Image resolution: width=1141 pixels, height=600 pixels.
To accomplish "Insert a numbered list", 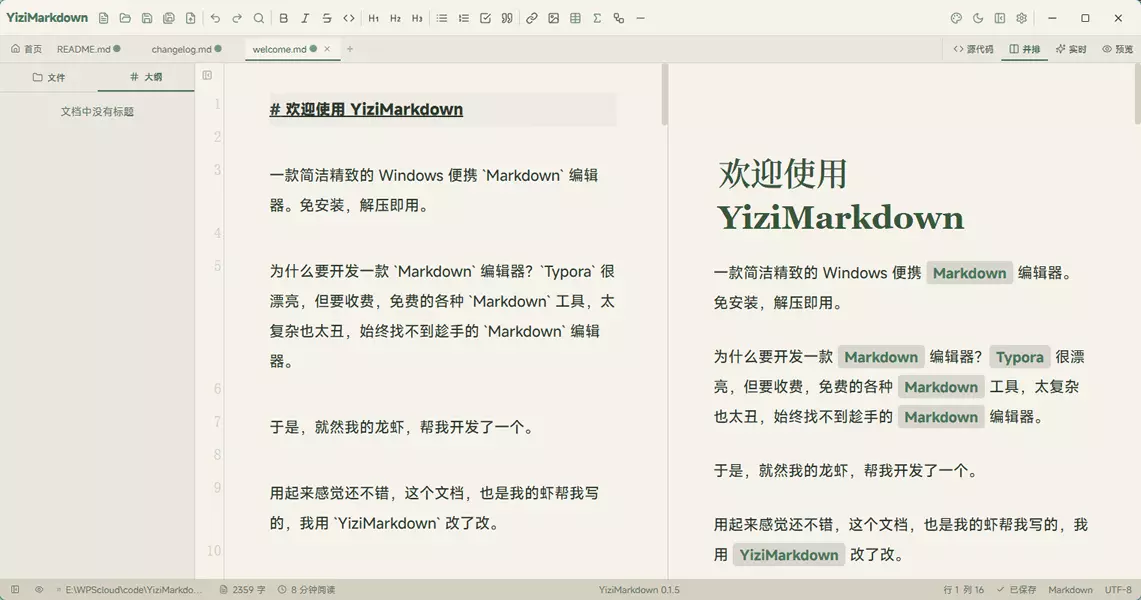I will 464,18.
